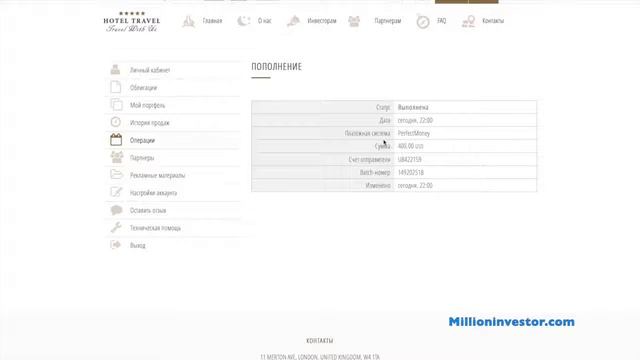Click the Выход logout arrow icon
Viewport: 640px width, 360px height.
116,244
